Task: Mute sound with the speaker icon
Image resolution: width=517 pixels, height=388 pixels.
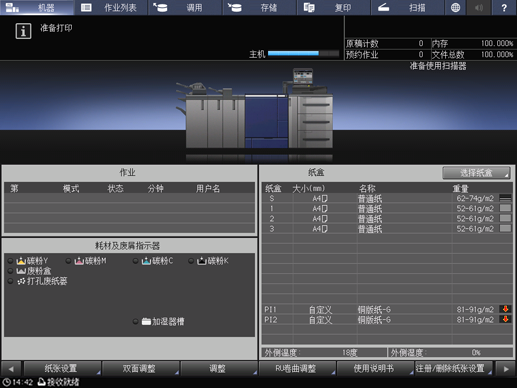Action: [479, 7]
